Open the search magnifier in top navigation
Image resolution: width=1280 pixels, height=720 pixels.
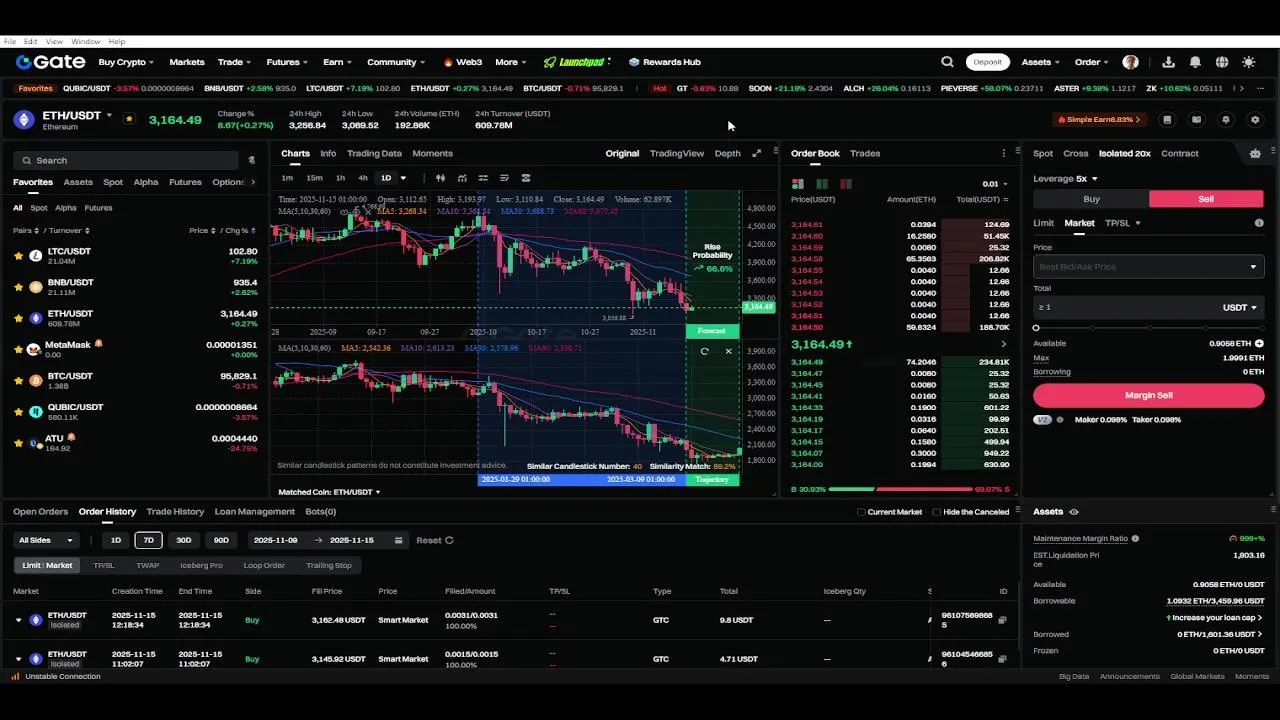(x=947, y=62)
